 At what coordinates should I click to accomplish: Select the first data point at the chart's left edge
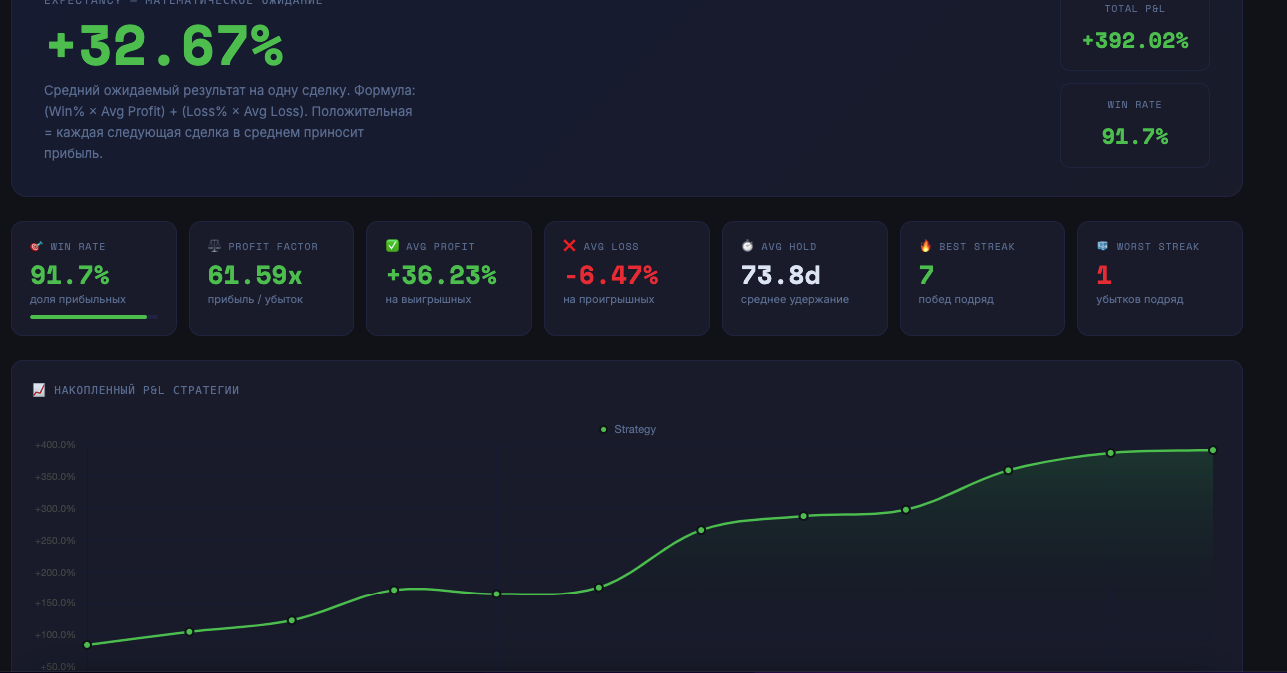click(x=87, y=645)
